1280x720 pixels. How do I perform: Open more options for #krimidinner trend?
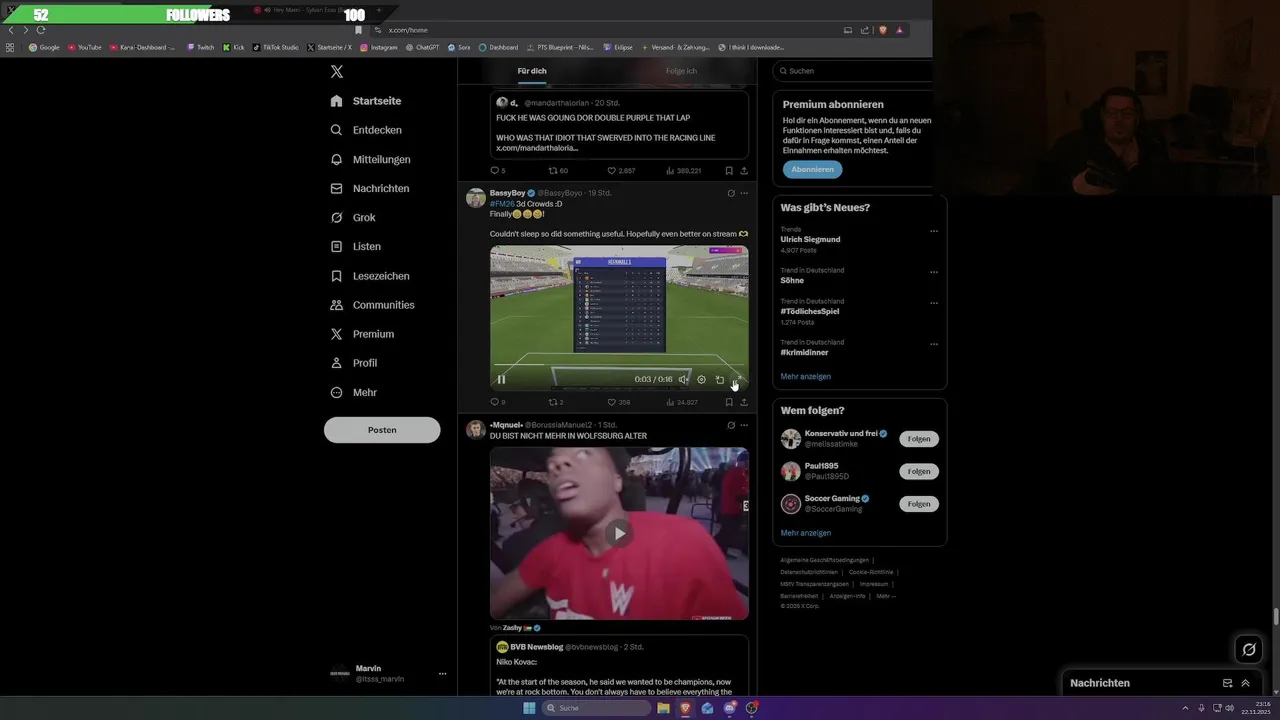pos(934,344)
